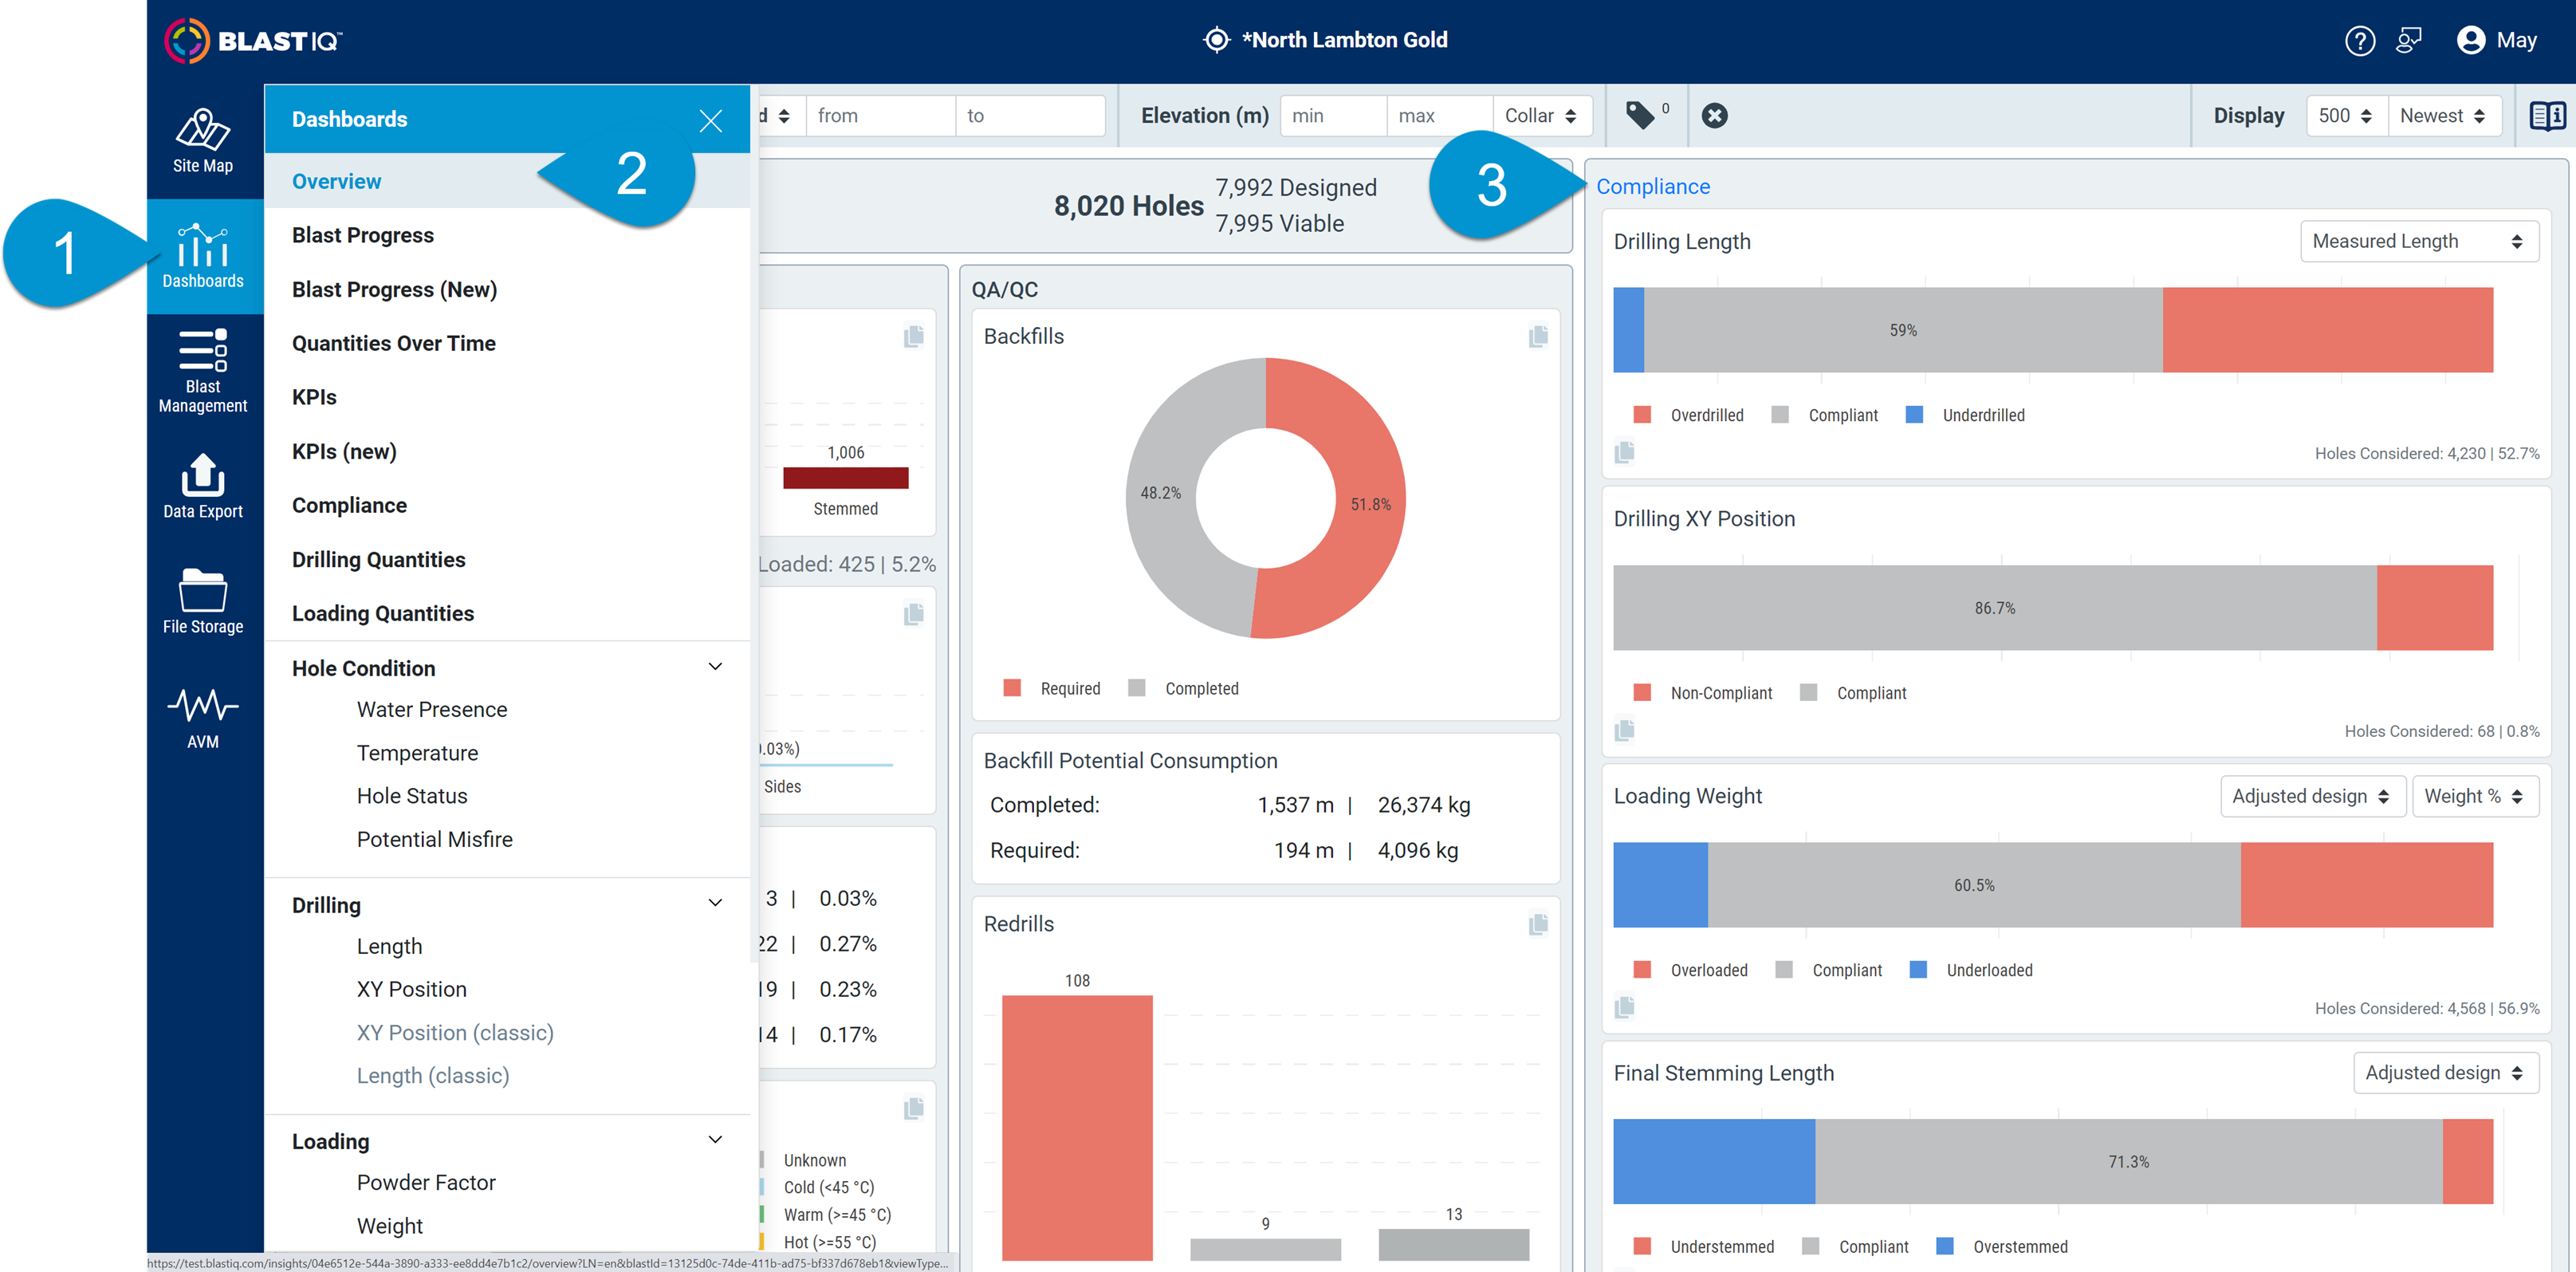2576x1272 pixels.
Task: Click the Help icon in the top bar
Action: [x=2360, y=40]
